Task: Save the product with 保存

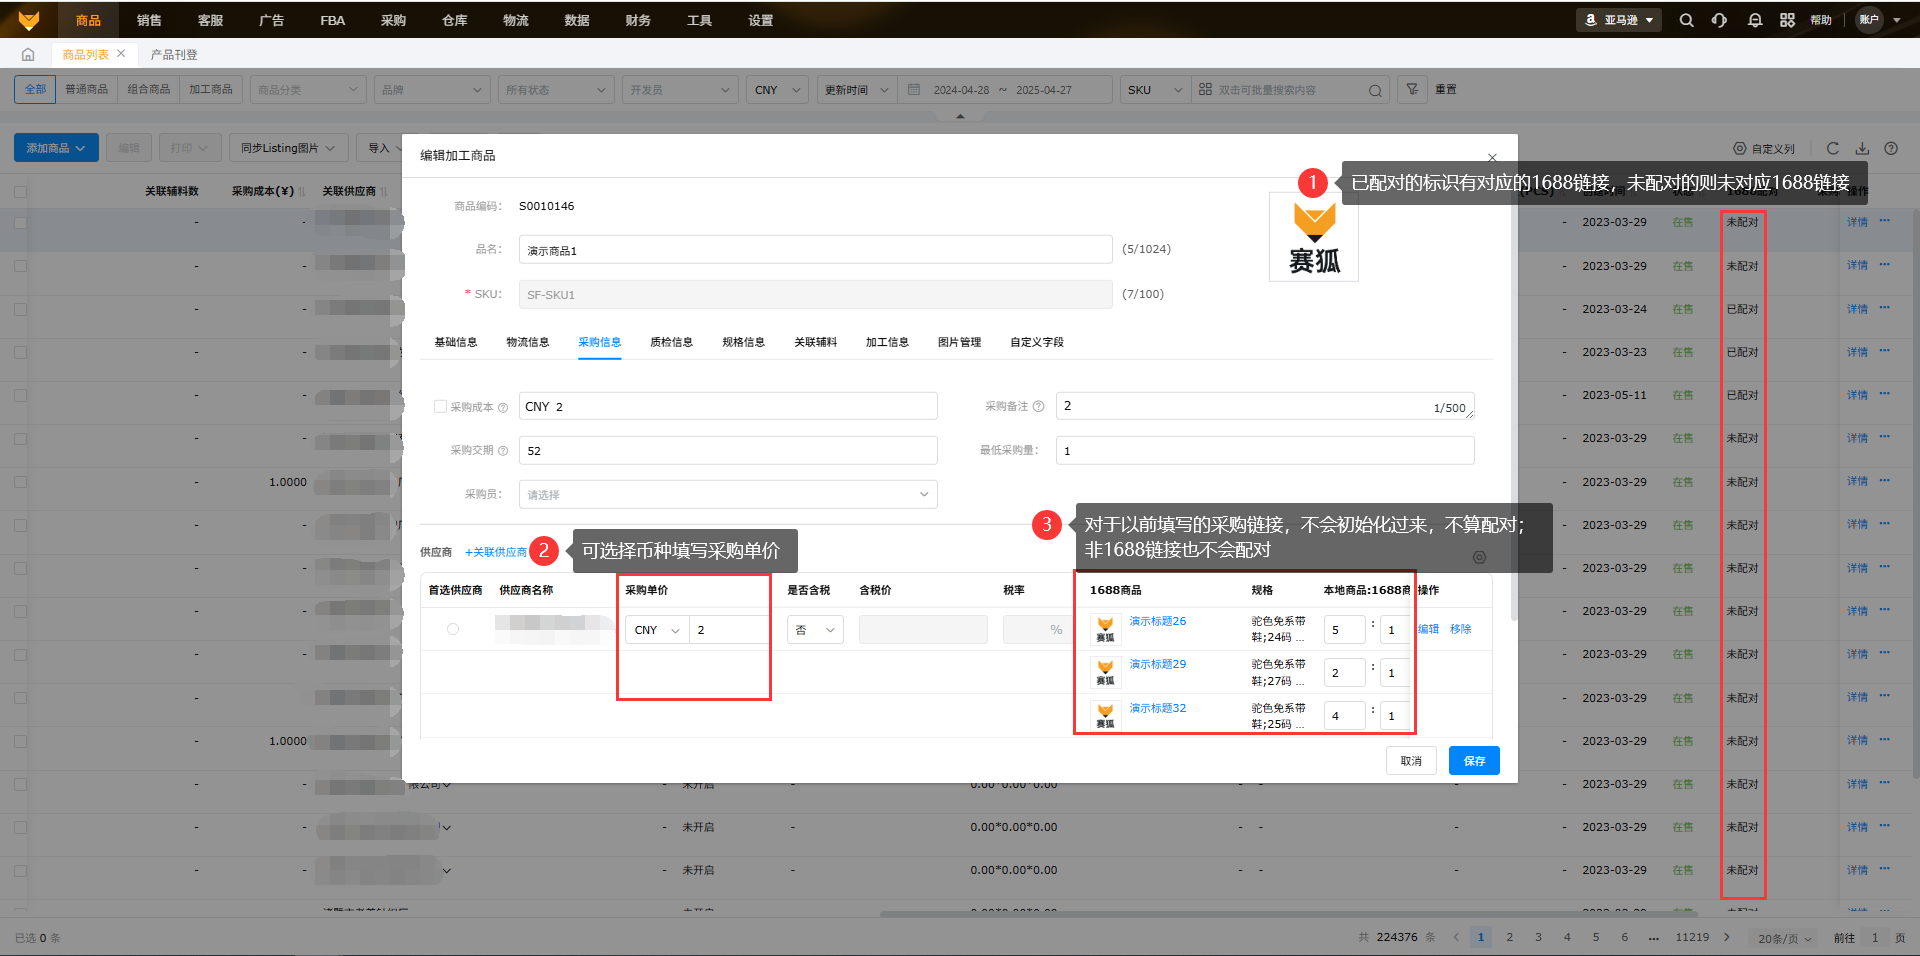Action: pyautogui.click(x=1474, y=761)
